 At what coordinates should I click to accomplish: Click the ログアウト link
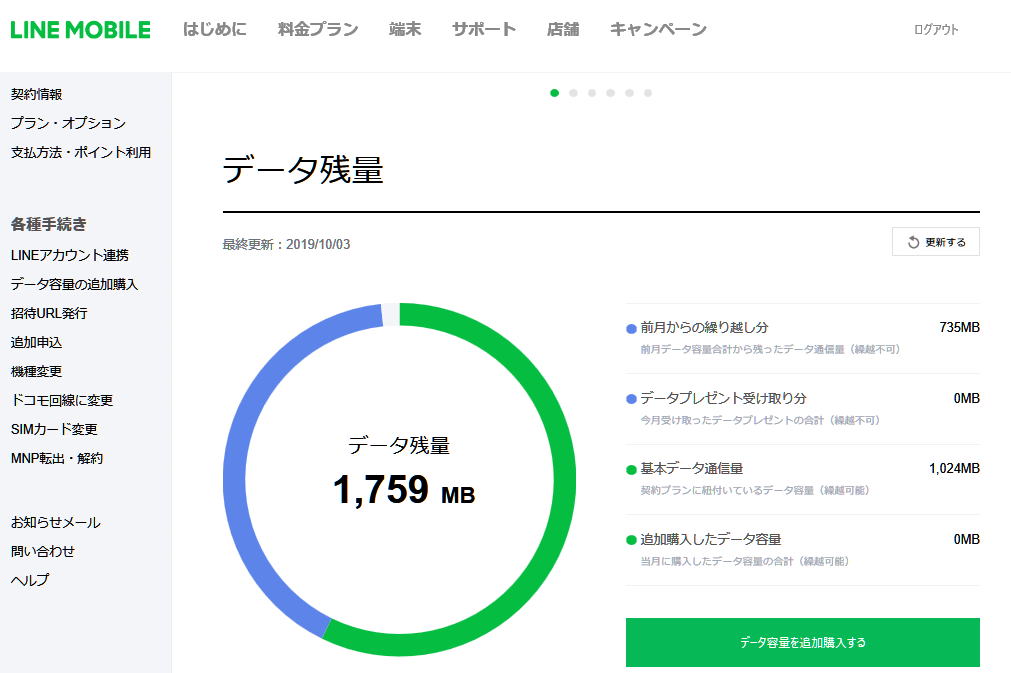(936, 30)
